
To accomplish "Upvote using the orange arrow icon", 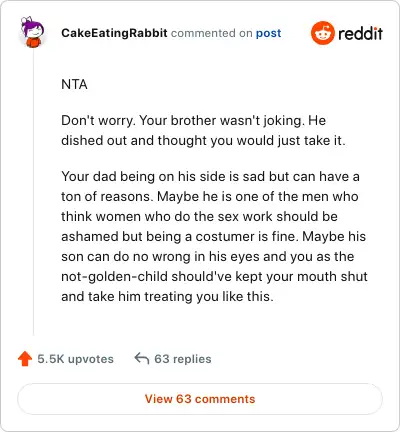I will [25, 359].
